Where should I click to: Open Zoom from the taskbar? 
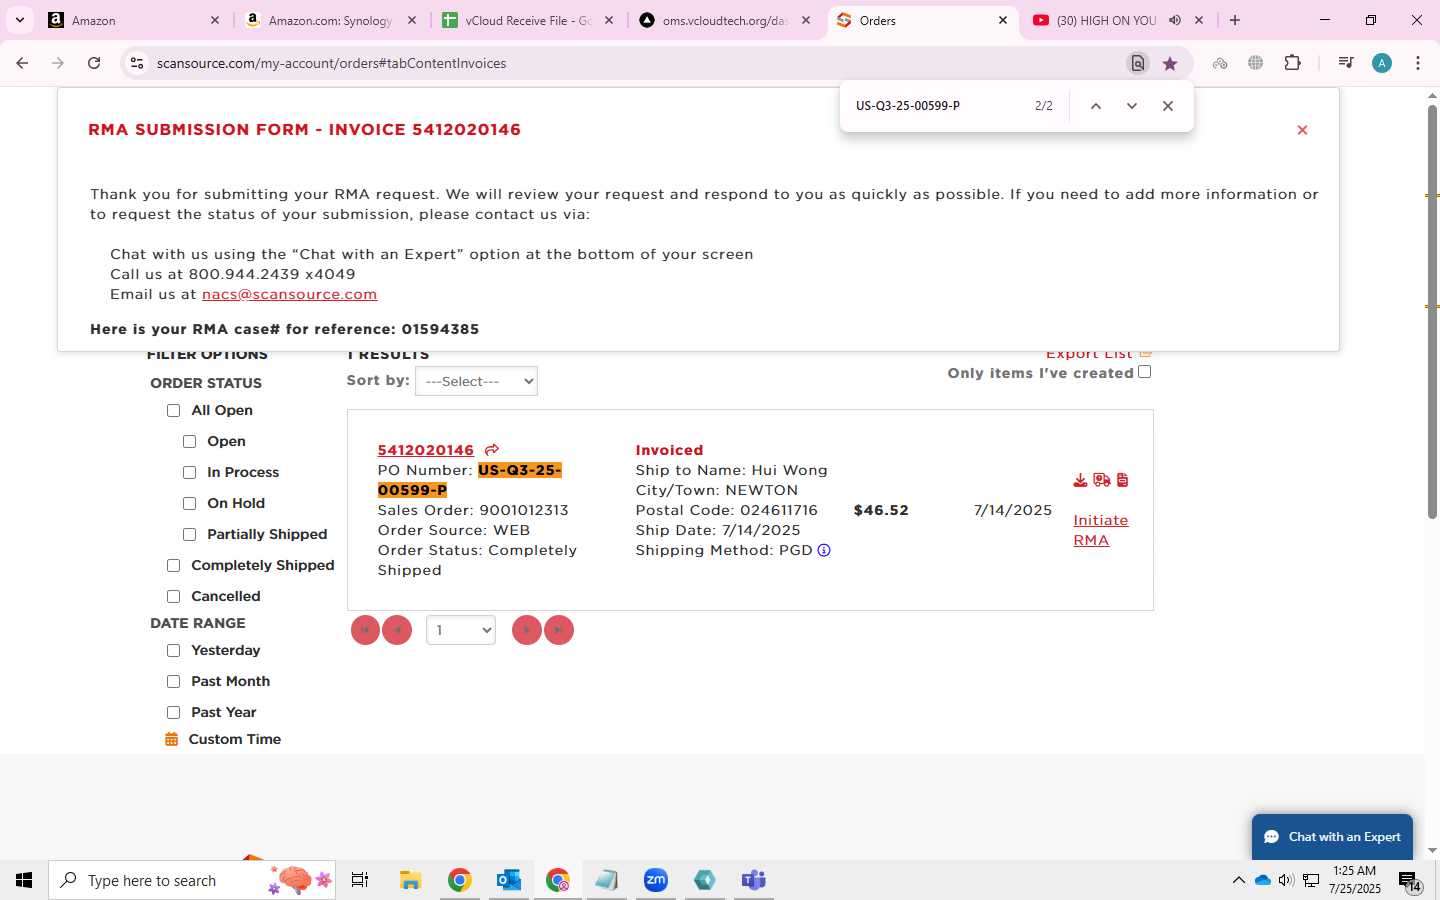(656, 880)
